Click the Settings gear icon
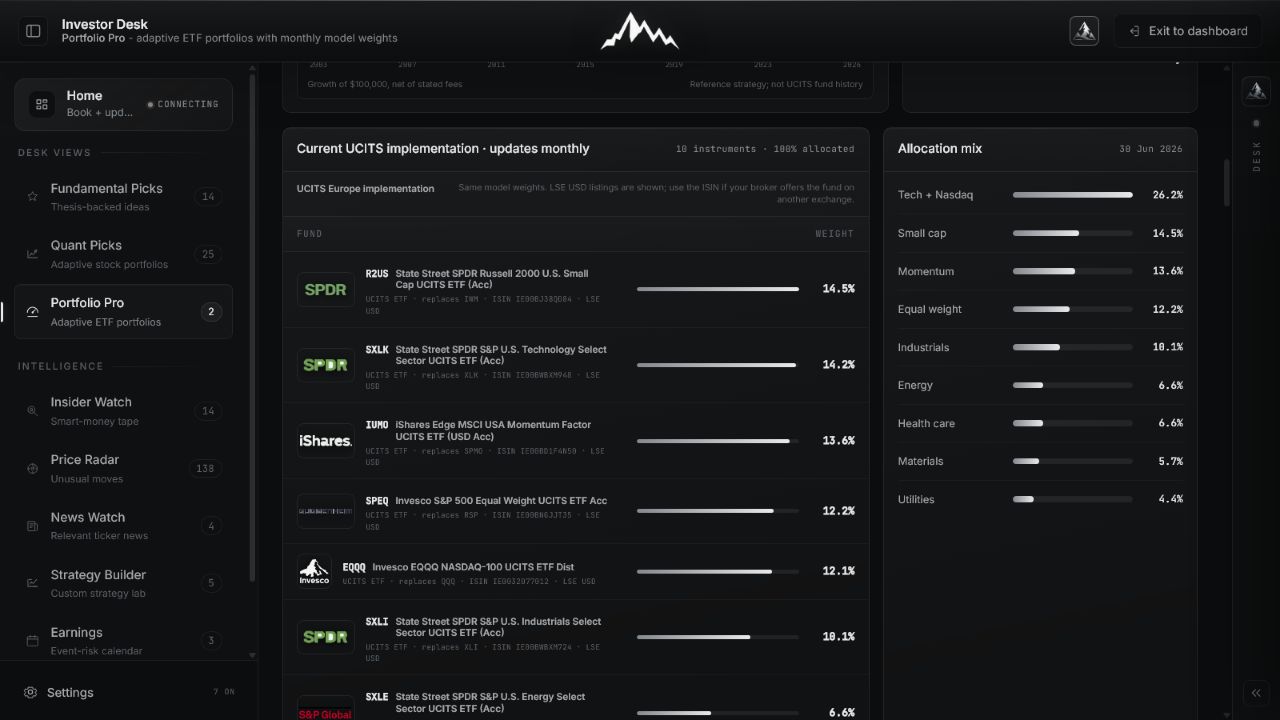The width and height of the screenshot is (1280, 720). pos(31,692)
